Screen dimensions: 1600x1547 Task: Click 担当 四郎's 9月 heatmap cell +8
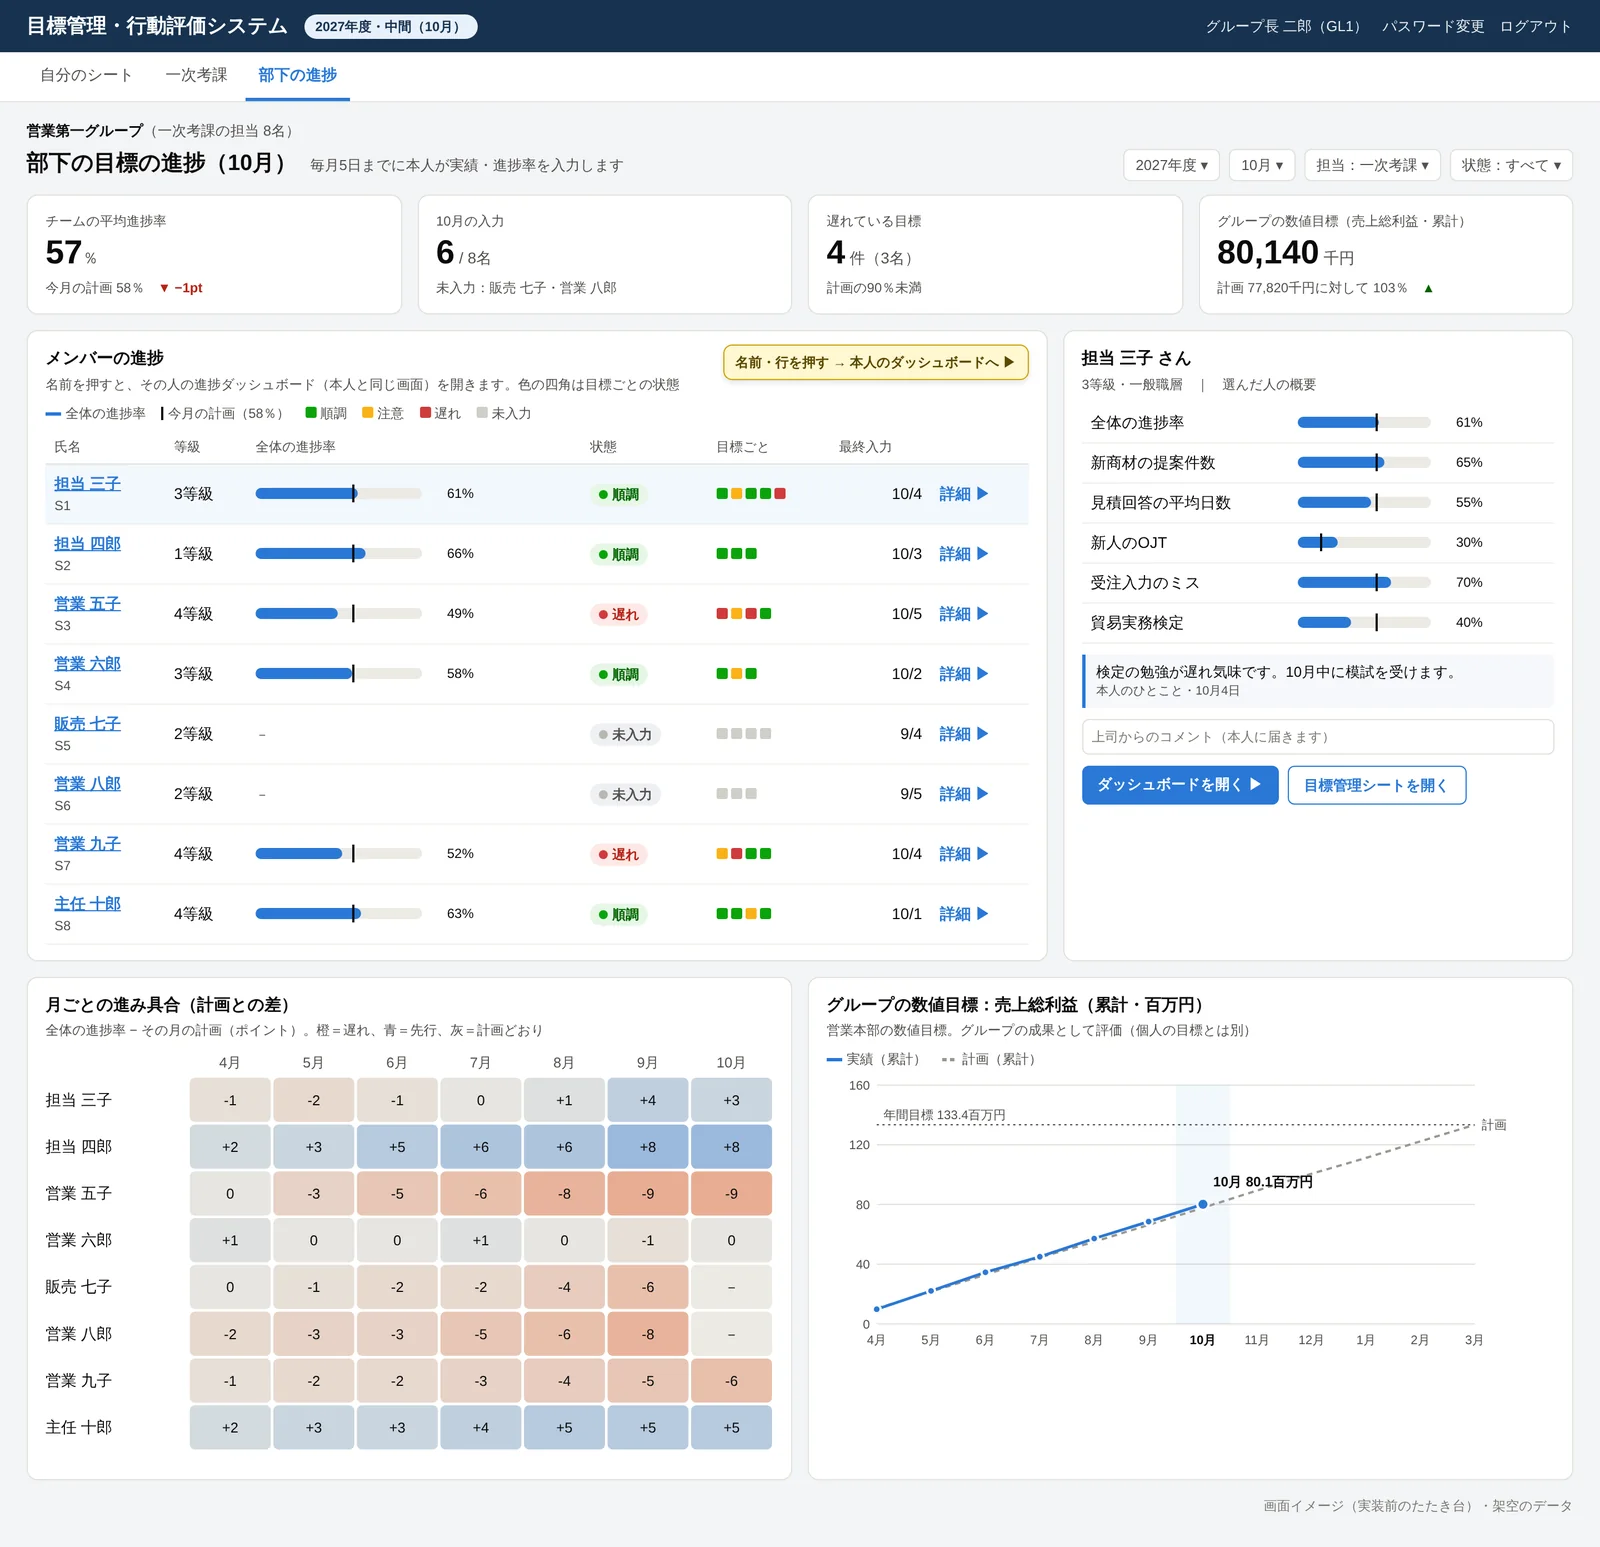[x=648, y=1147]
